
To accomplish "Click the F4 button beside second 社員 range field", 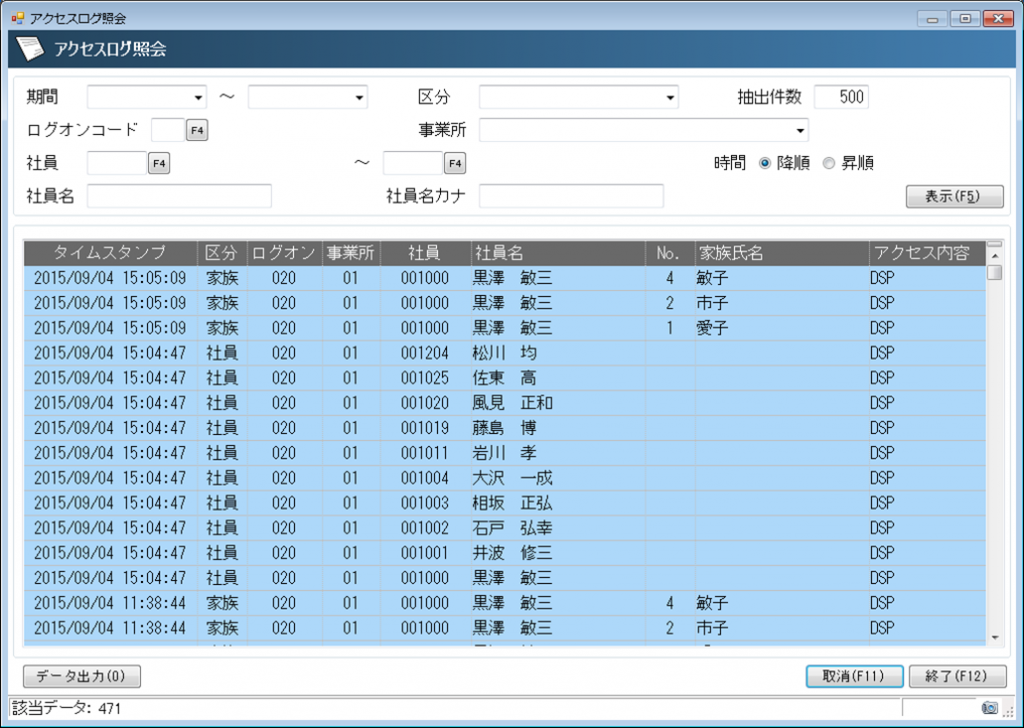I will pos(455,163).
